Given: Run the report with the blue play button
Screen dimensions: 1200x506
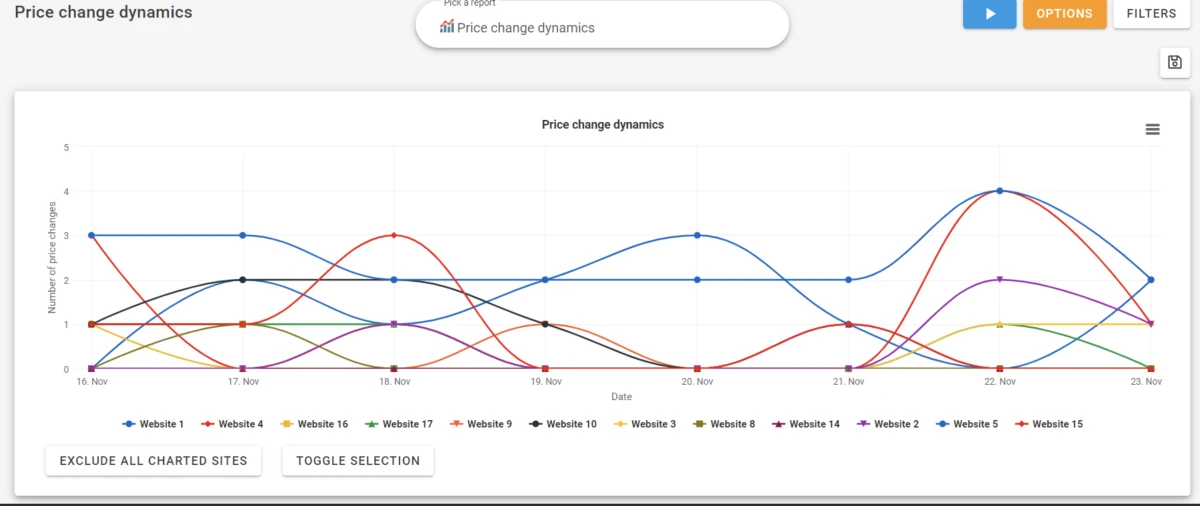Looking at the screenshot, I should (x=990, y=14).
